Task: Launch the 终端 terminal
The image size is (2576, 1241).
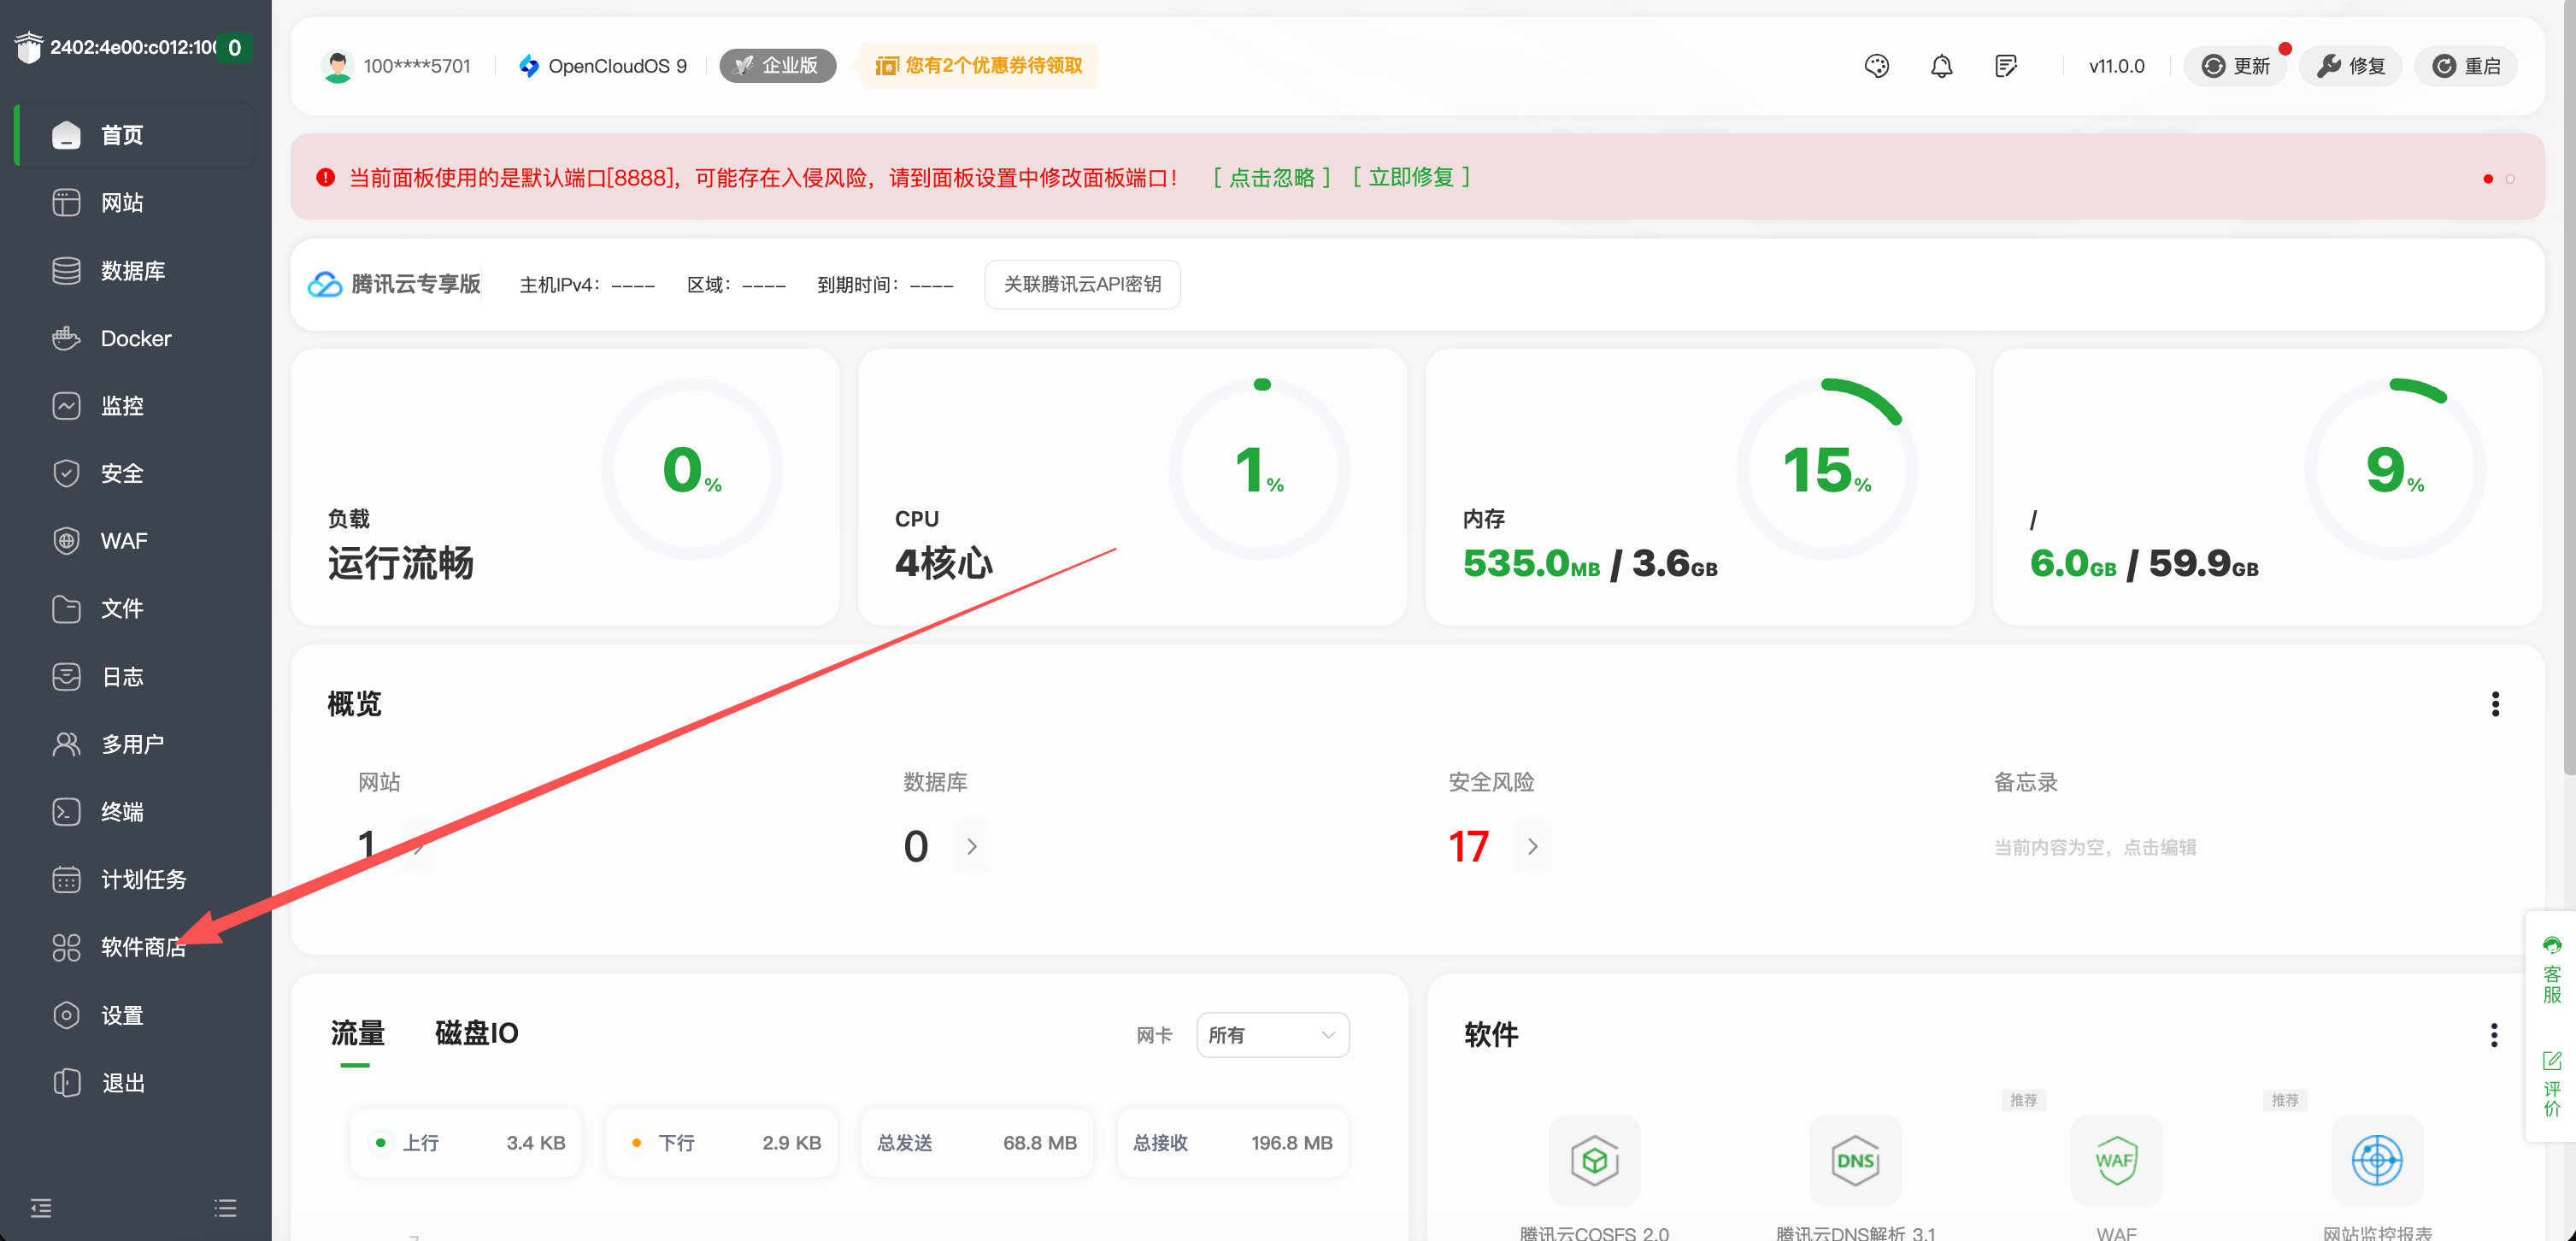Action: tap(123, 811)
